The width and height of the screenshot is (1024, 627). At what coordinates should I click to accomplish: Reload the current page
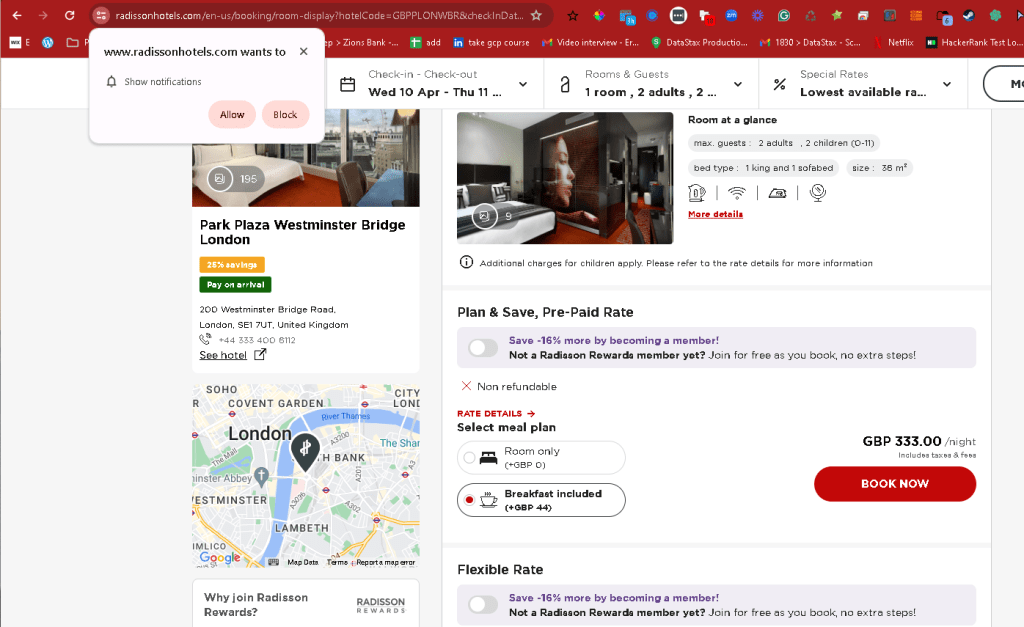pyautogui.click(x=69, y=15)
